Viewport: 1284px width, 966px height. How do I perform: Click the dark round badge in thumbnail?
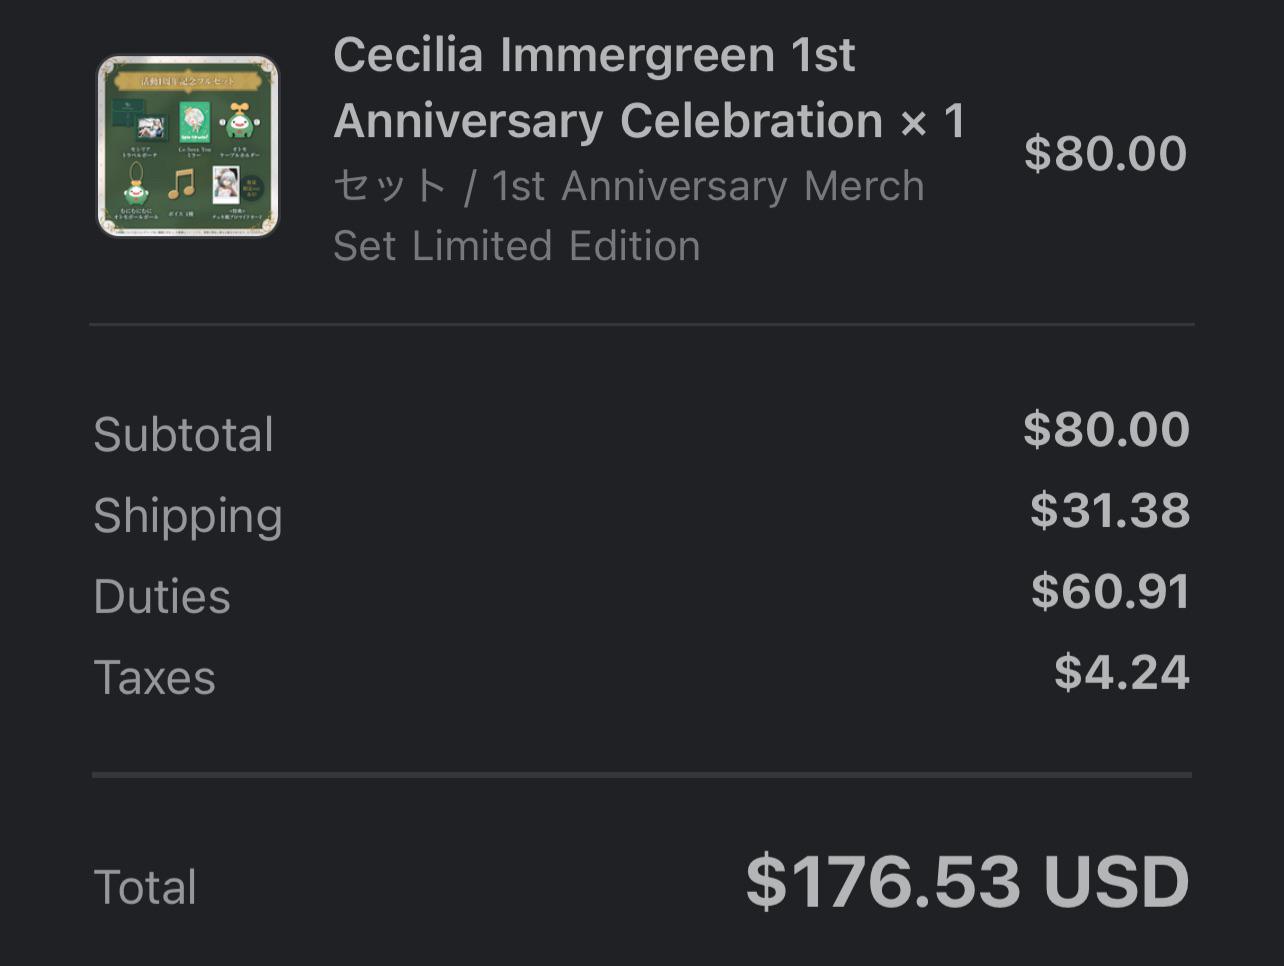pyautogui.click(x=251, y=188)
